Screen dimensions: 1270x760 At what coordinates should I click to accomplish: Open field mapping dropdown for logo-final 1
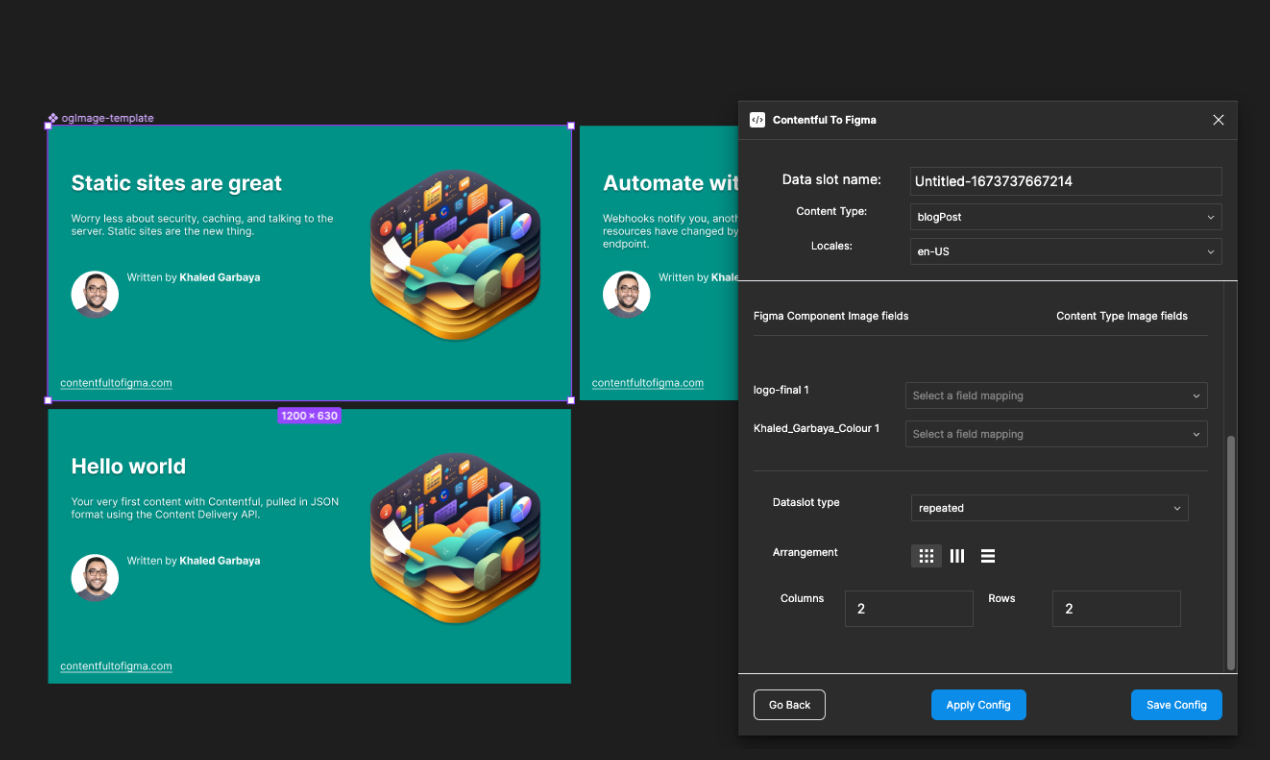[1056, 396]
